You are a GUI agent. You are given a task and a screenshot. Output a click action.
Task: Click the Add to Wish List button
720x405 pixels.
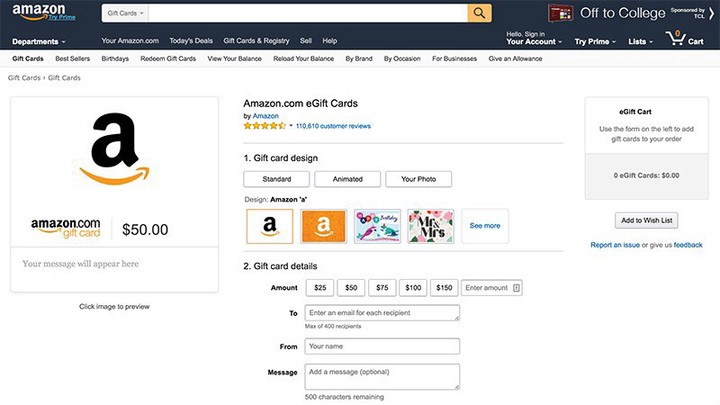pos(647,220)
